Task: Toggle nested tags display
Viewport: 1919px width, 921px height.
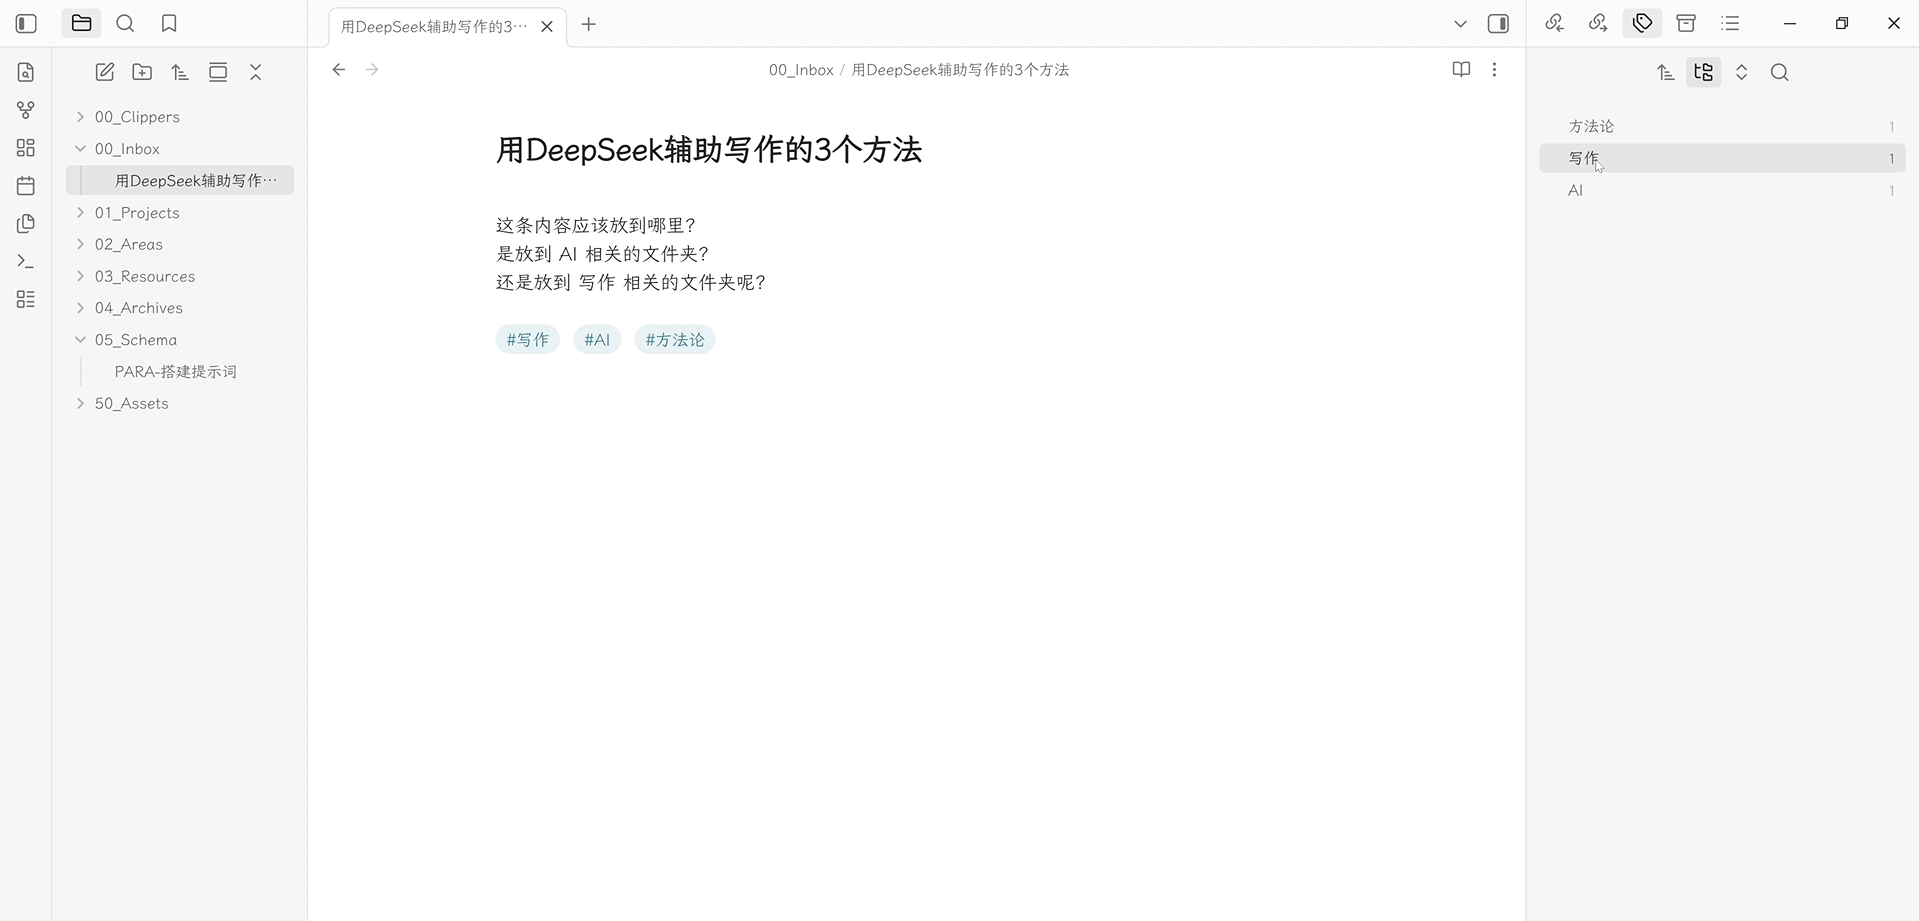Action: click(x=1704, y=72)
